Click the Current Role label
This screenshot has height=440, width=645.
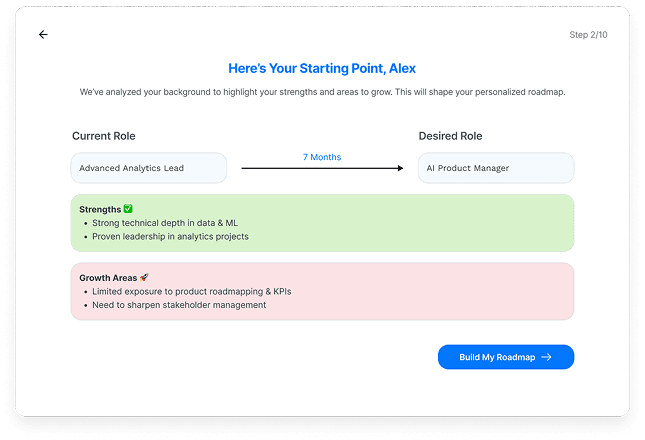(x=104, y=136)
